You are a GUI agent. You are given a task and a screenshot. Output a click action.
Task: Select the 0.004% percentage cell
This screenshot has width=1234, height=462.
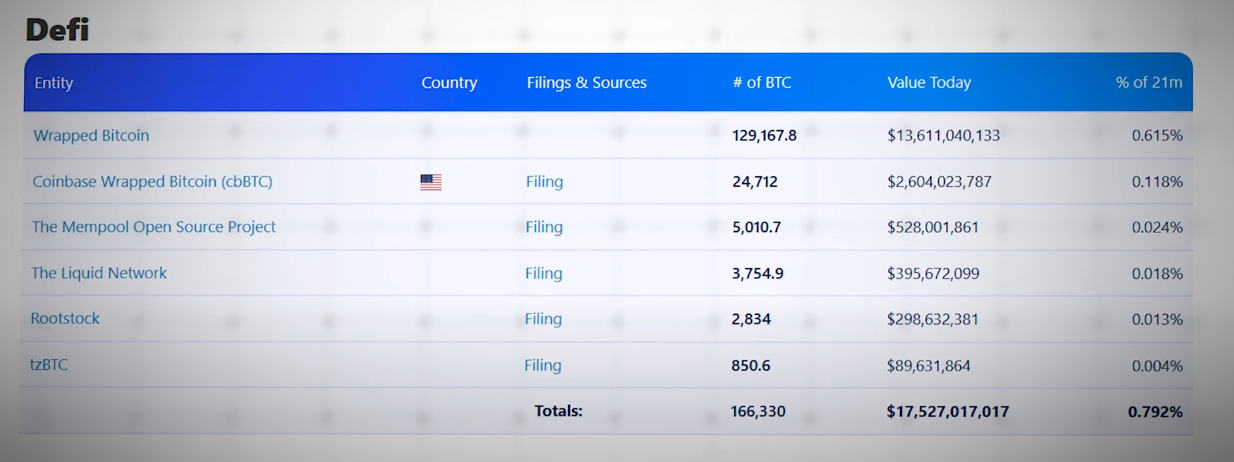1158,365
